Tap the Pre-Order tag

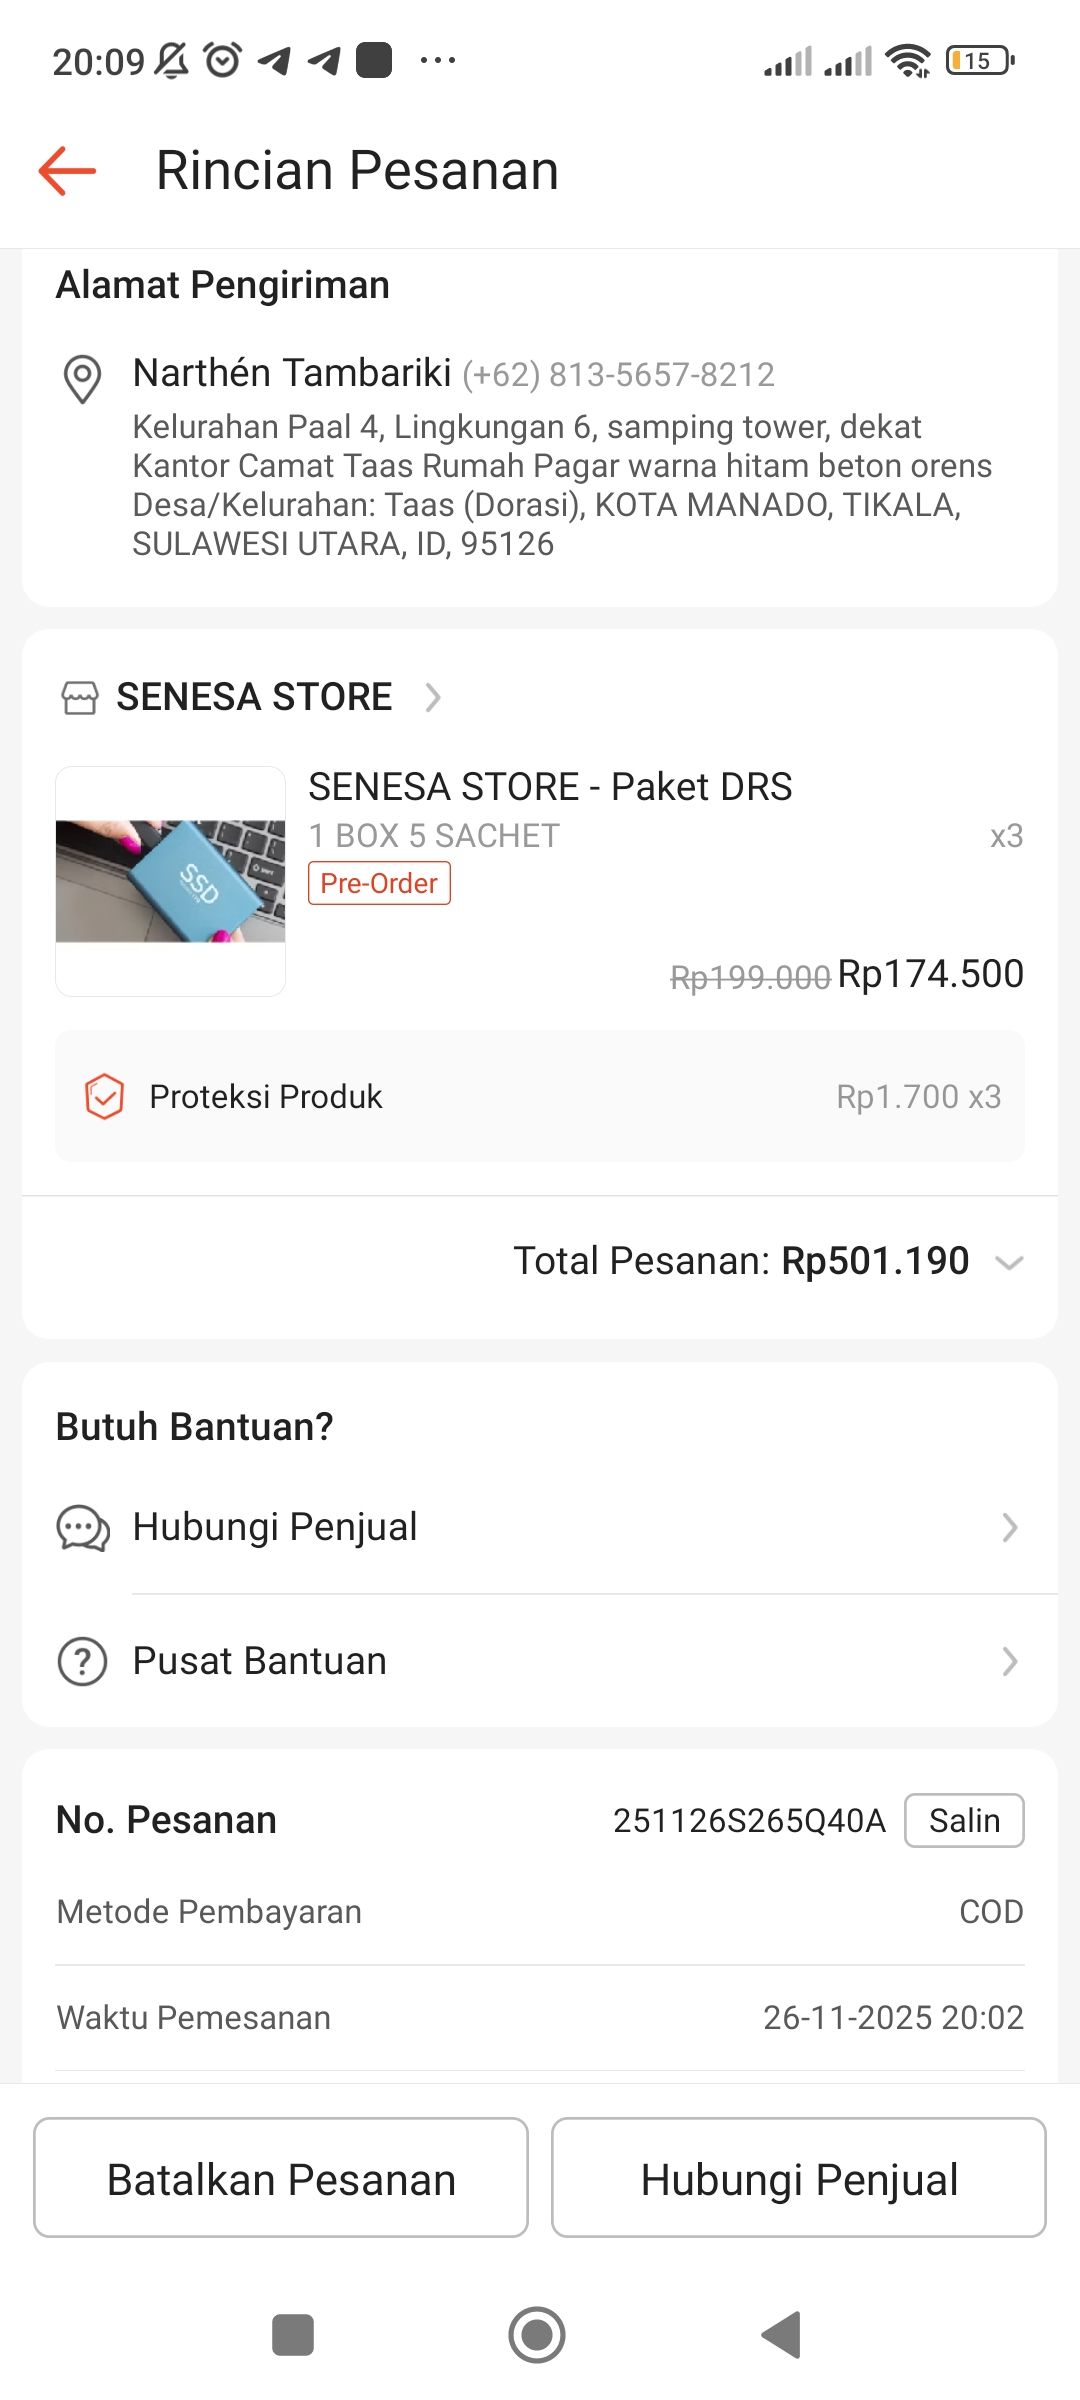379,883
